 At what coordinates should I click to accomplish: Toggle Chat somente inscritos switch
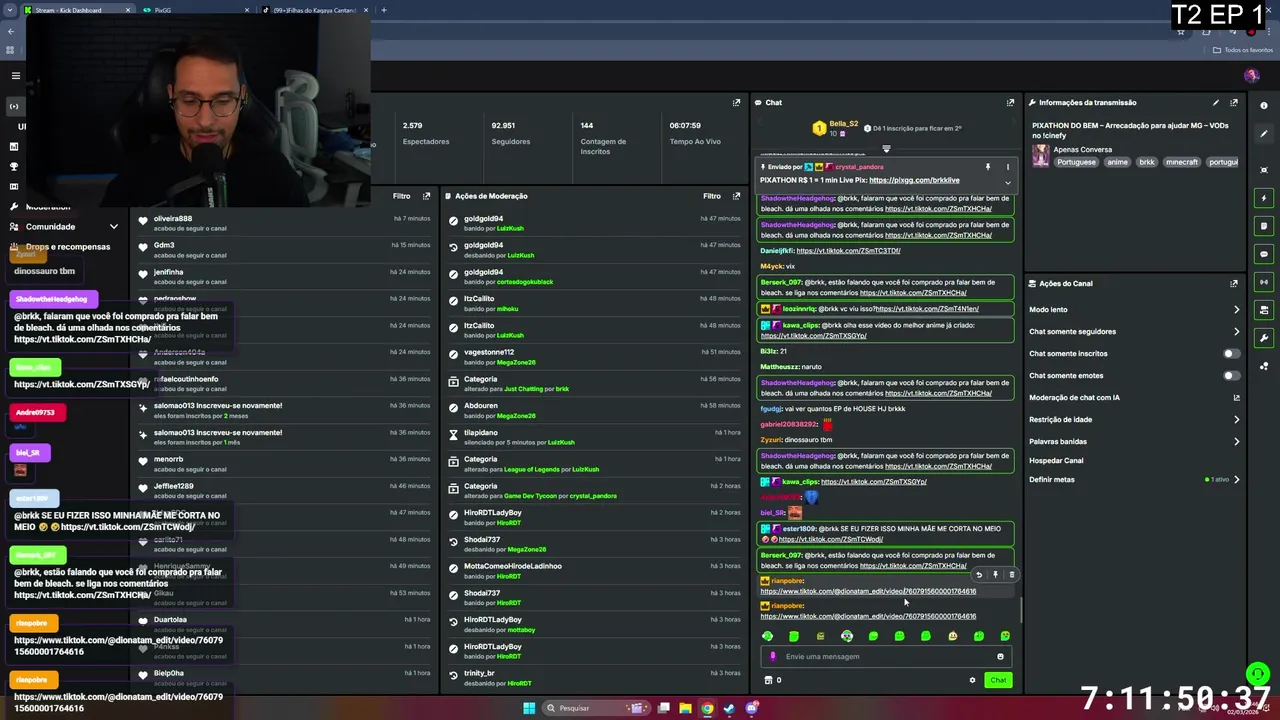point(1232,353)
